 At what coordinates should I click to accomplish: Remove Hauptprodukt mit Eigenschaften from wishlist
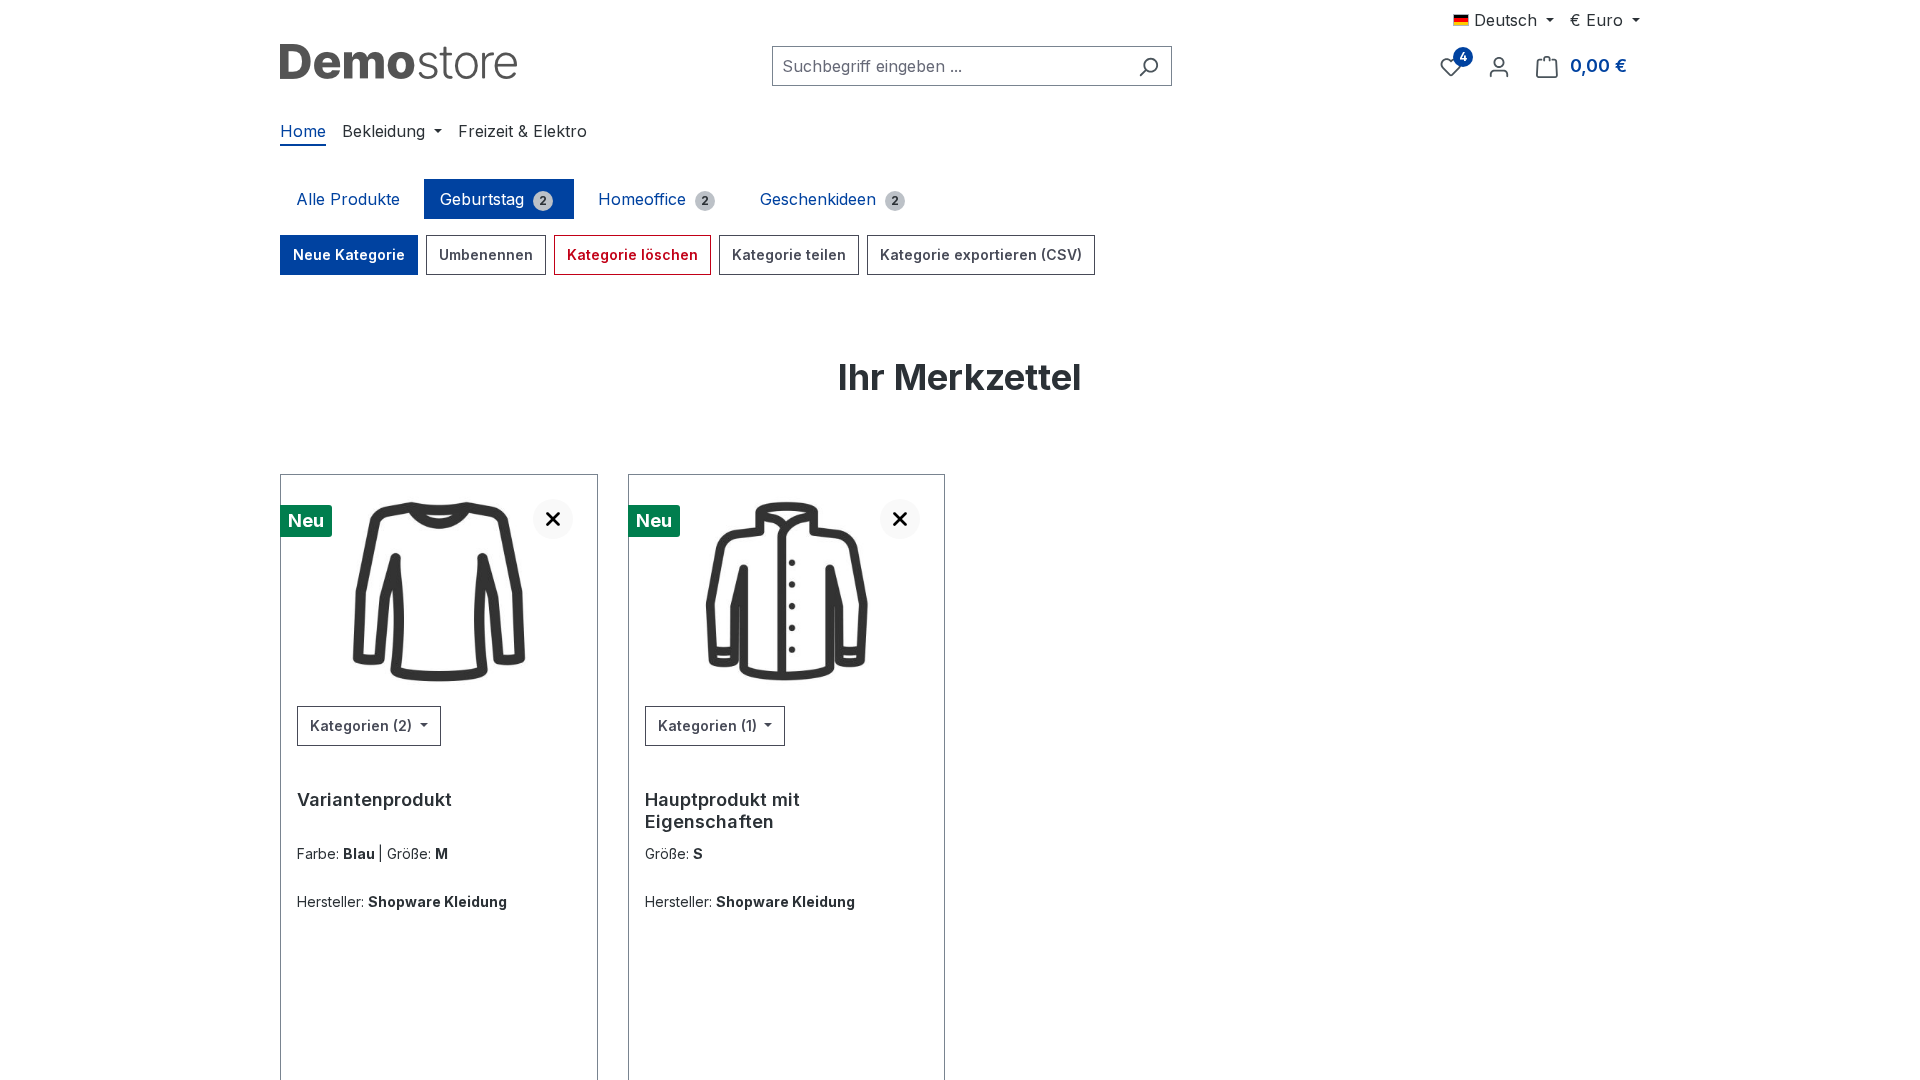tap(900, 519)
